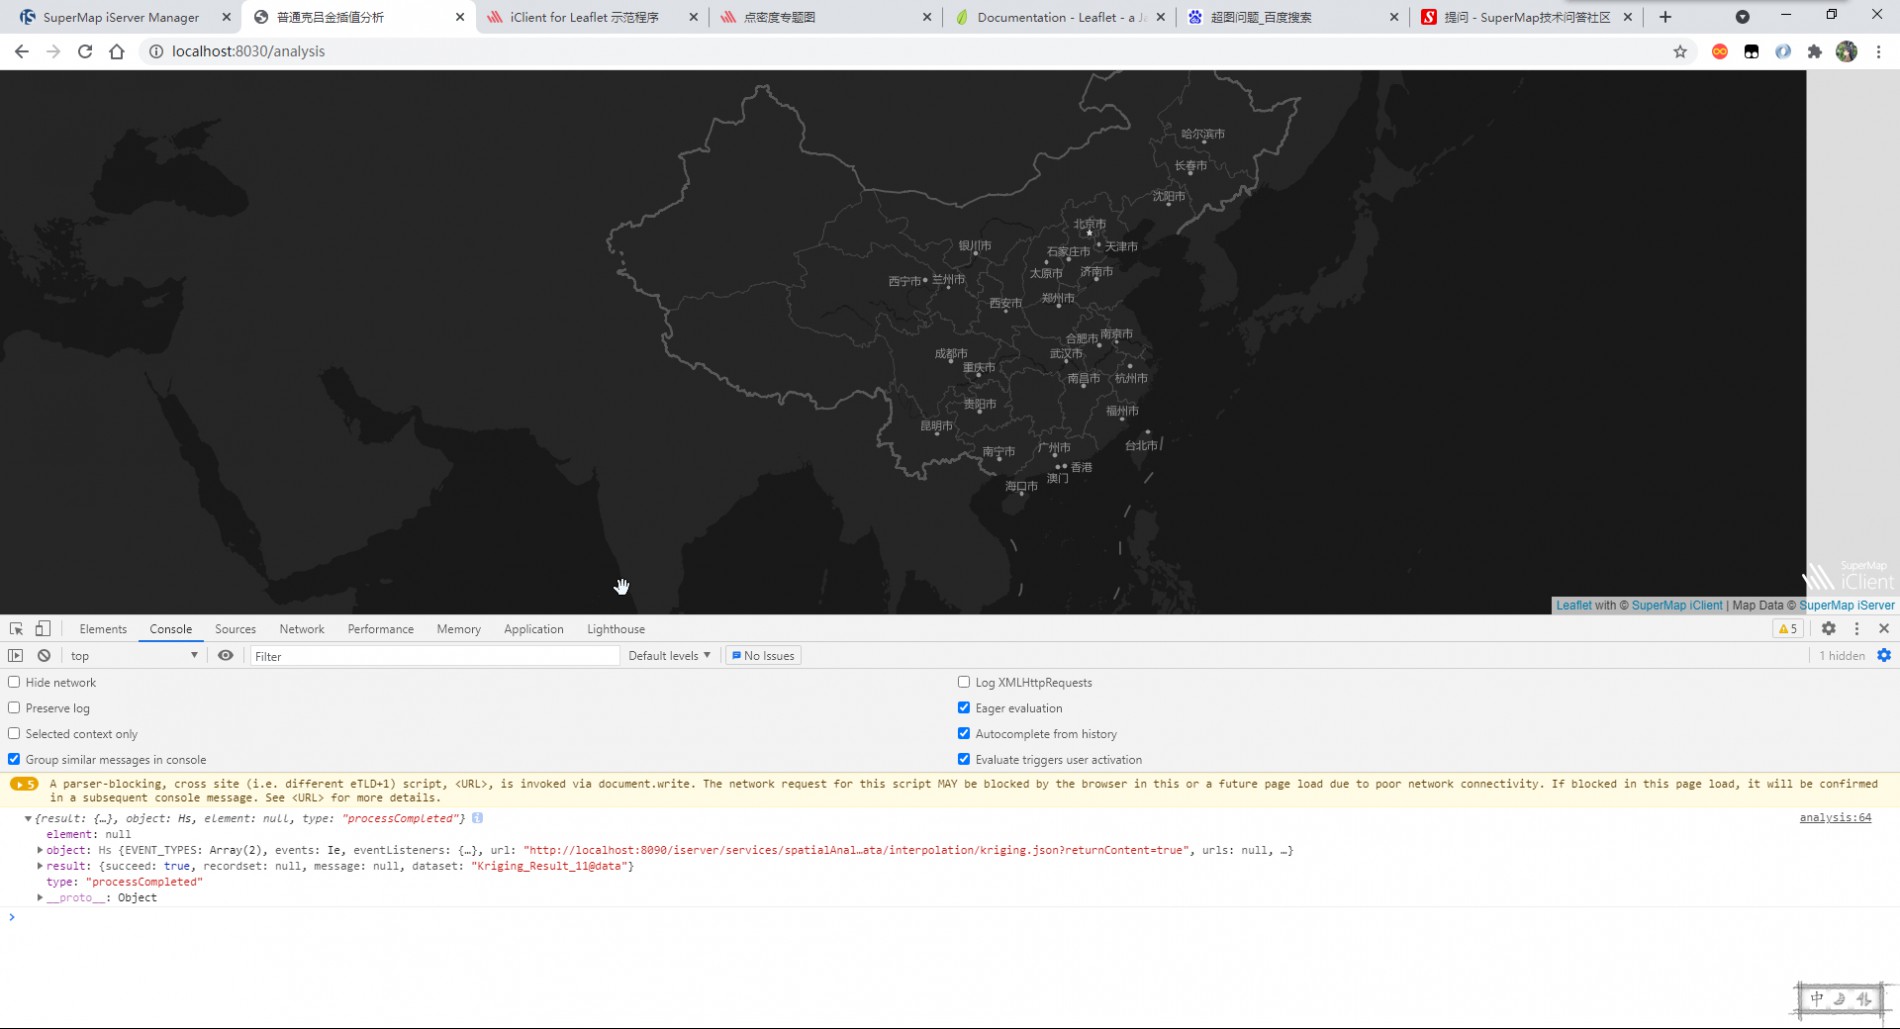Click the 1 hidden messages label
Viewport: 1900px width, 1029px height.
tap(1842, 656)
